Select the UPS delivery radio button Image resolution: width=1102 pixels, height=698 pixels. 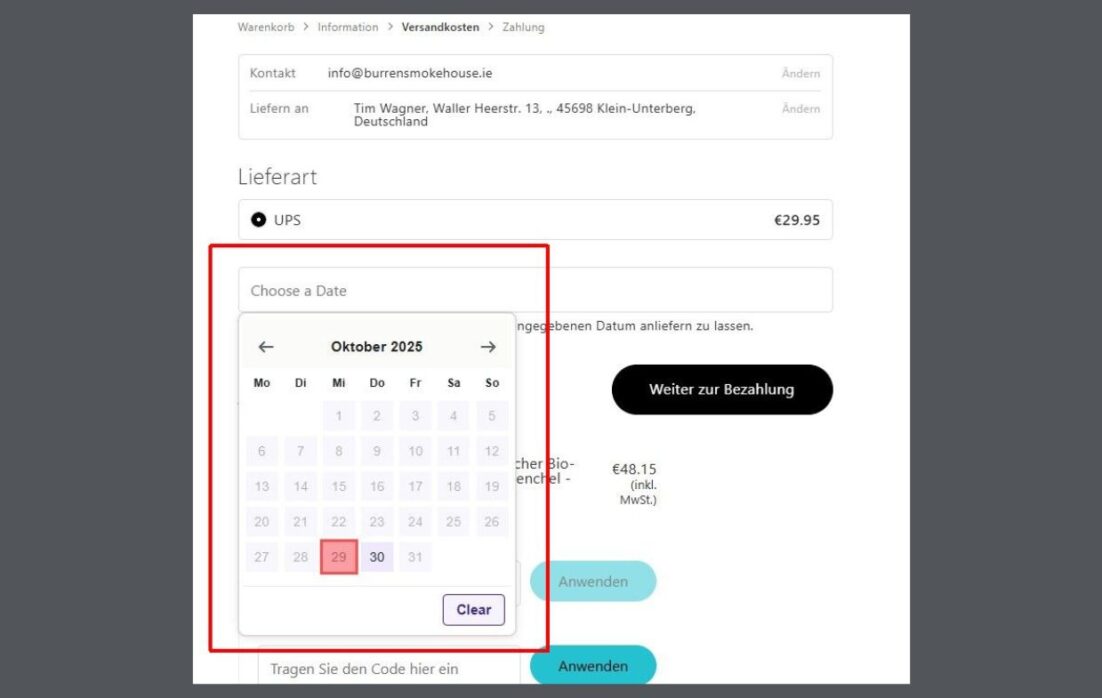[259, 220]
